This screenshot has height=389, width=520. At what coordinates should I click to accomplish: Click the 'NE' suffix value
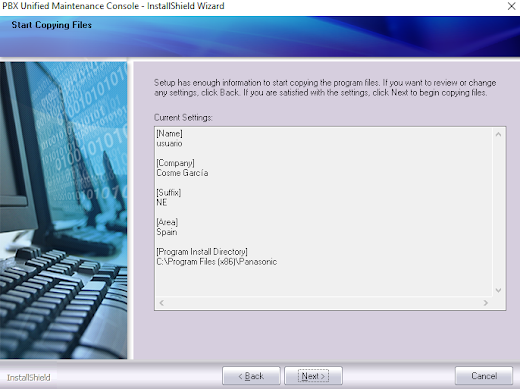[162, 202]
